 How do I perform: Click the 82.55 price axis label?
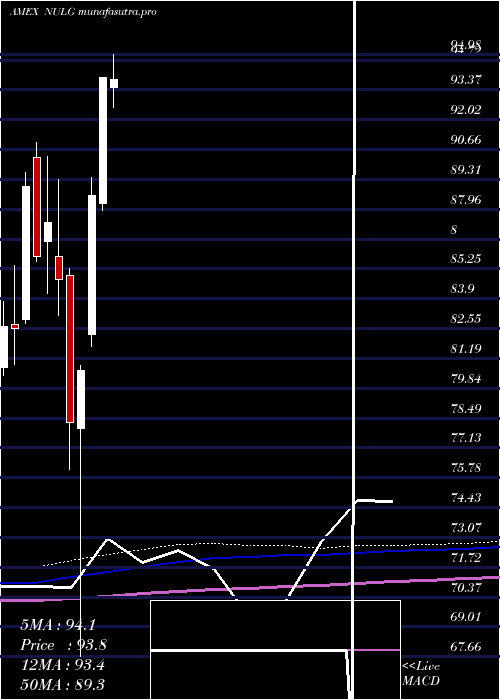[466, 319]
